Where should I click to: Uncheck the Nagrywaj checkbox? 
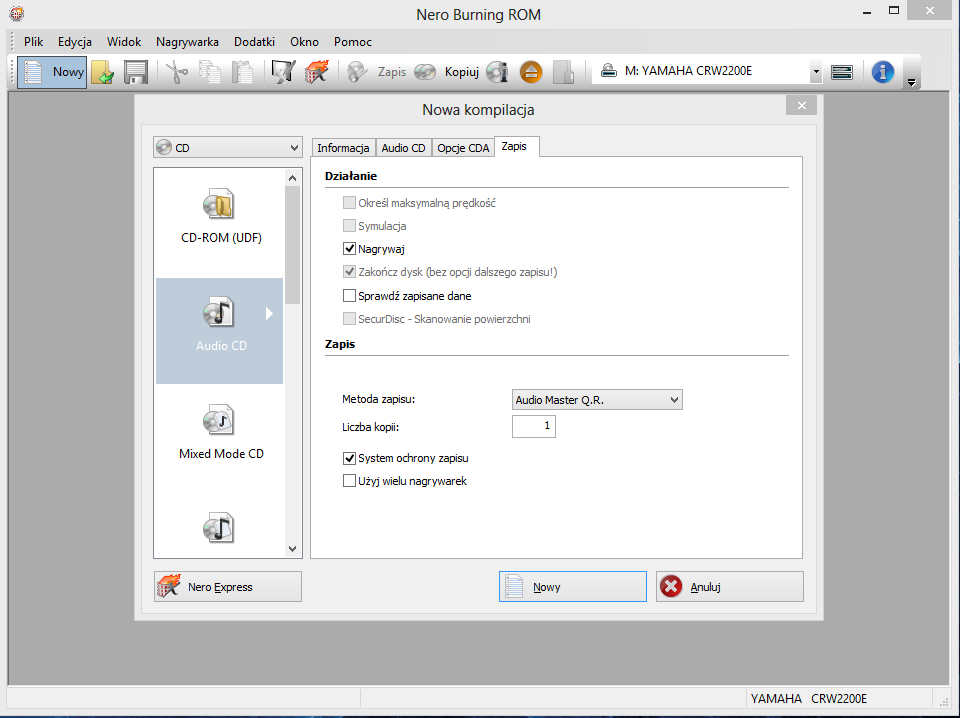(x=349, y=249)
